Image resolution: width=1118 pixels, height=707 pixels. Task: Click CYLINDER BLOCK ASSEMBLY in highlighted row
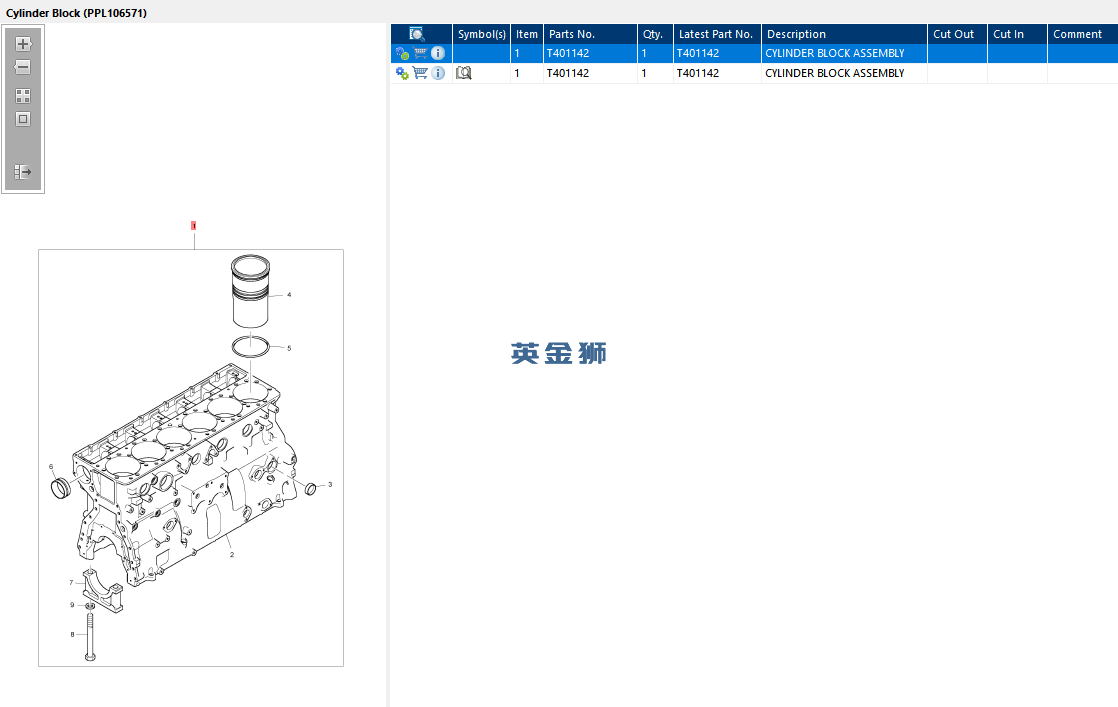tap(834, 53)
